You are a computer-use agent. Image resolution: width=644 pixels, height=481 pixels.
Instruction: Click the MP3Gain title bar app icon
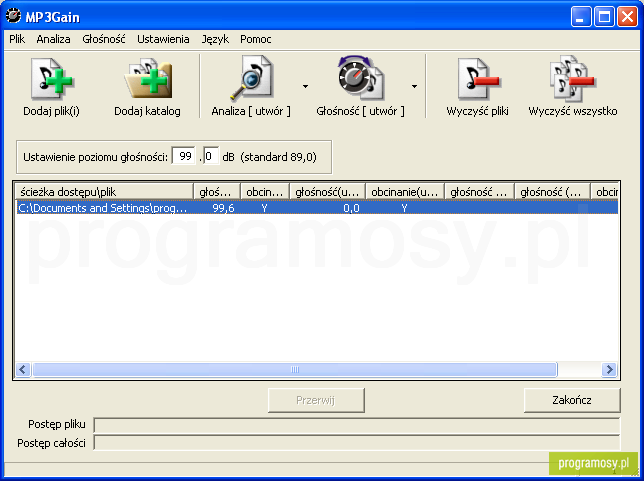(x=13, y=16)
